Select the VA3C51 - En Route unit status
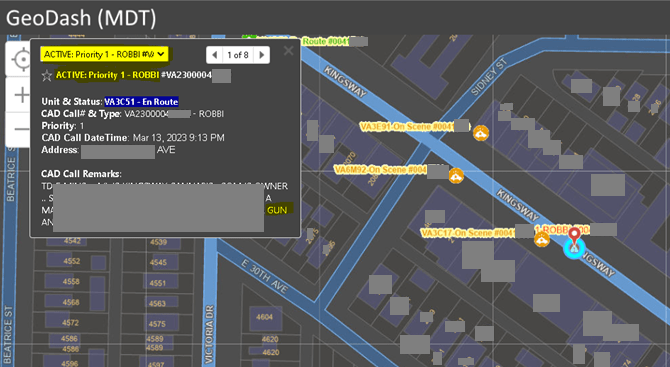 [x=141, y=102]
